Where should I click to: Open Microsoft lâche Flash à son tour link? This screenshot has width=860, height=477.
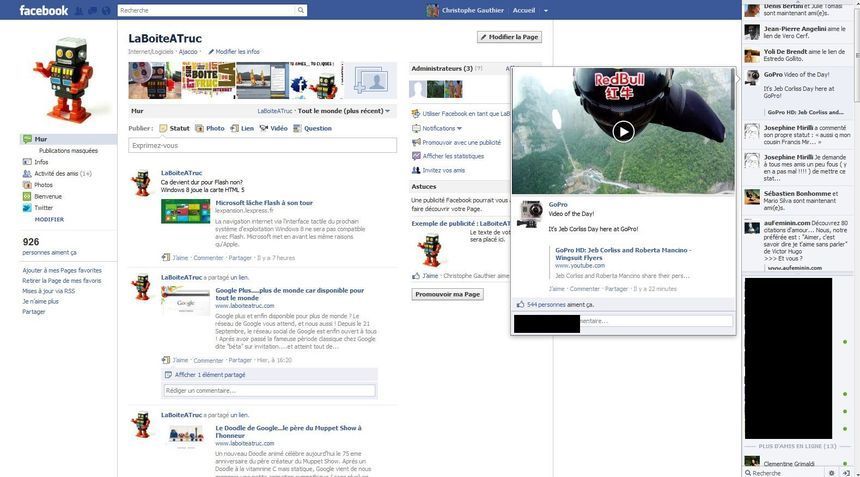tap(264, 203)
